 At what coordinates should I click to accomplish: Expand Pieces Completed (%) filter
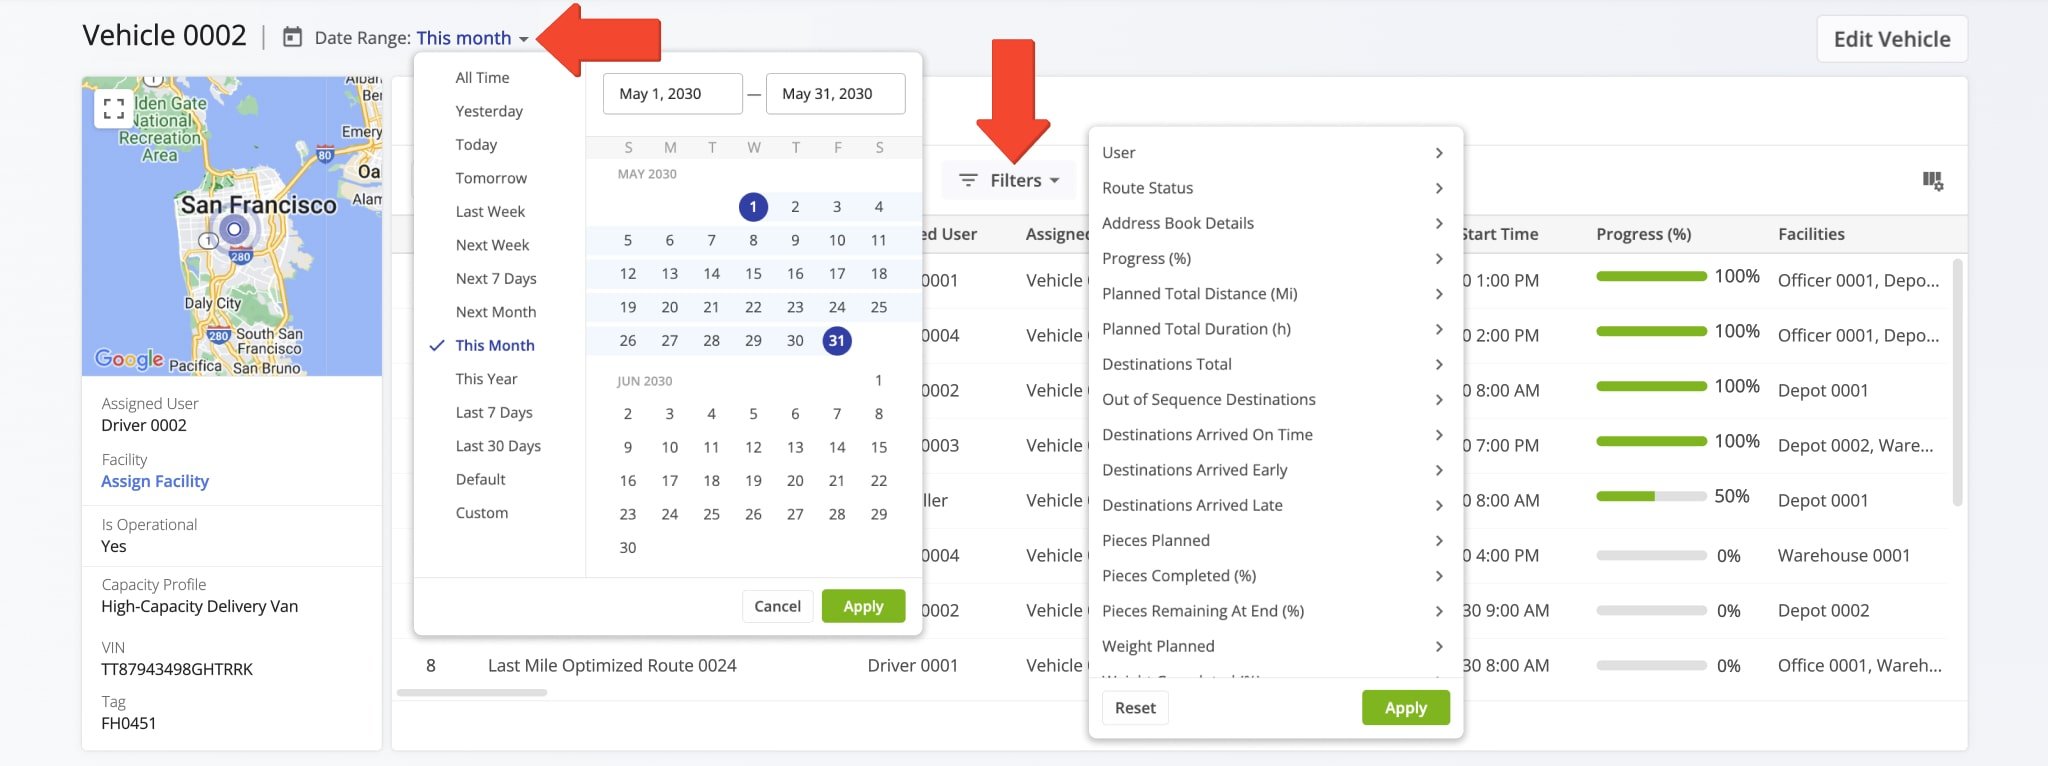coord(1272,576)
